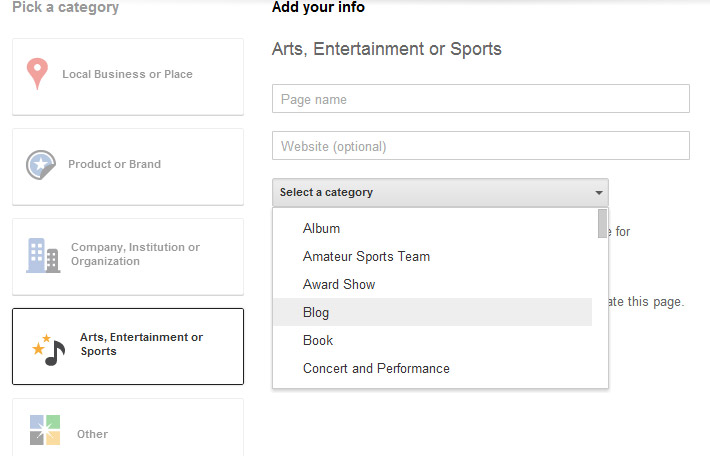
Task: Click the Website (optional) field
Action: (x=480, y=146)
